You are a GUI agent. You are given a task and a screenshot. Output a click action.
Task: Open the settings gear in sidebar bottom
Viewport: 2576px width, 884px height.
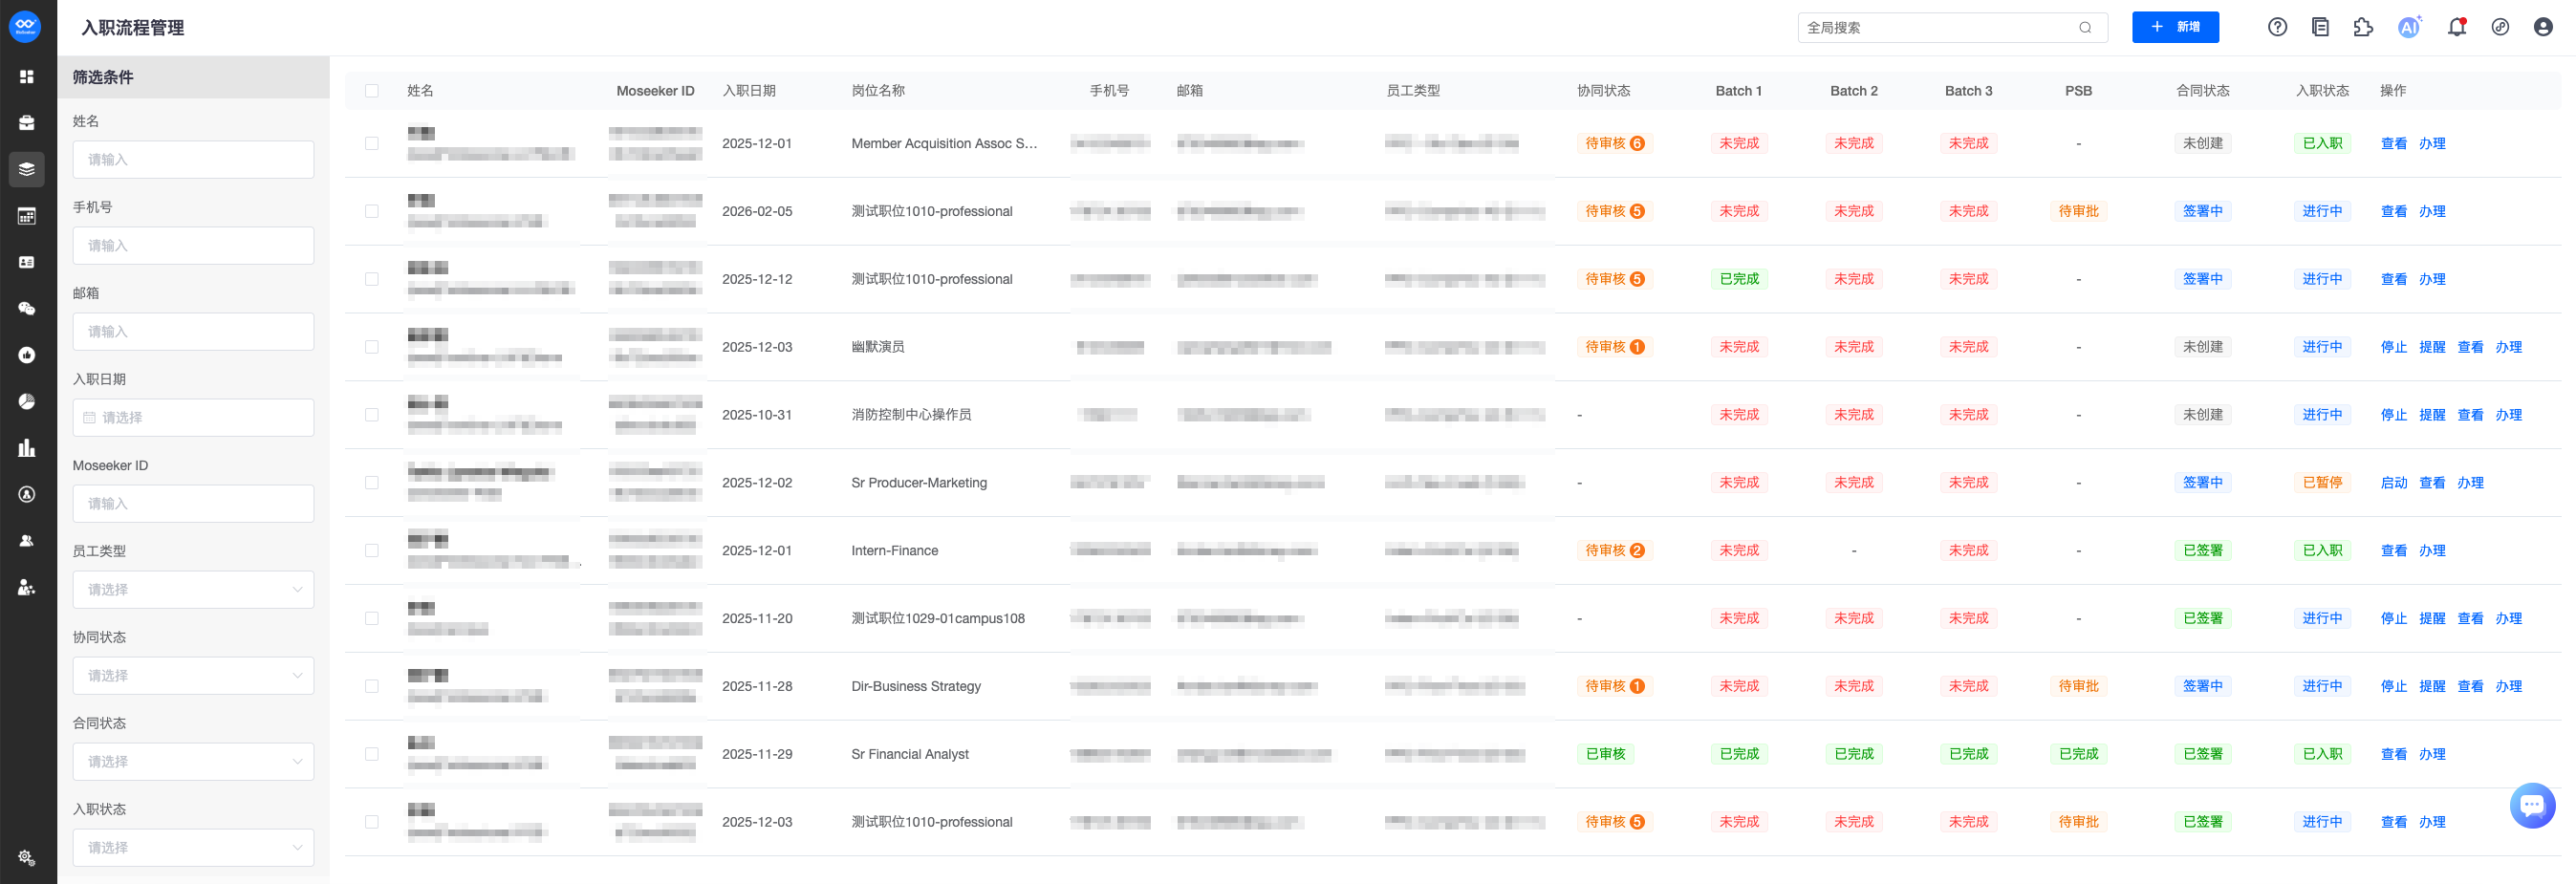pos(27,858)
